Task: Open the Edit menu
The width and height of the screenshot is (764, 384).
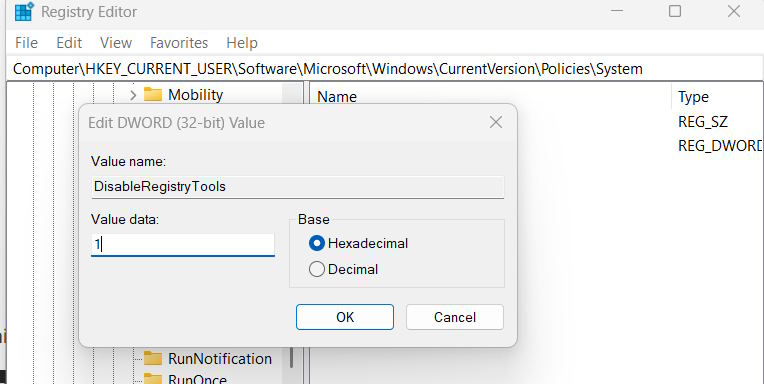Action: (69, 43)
